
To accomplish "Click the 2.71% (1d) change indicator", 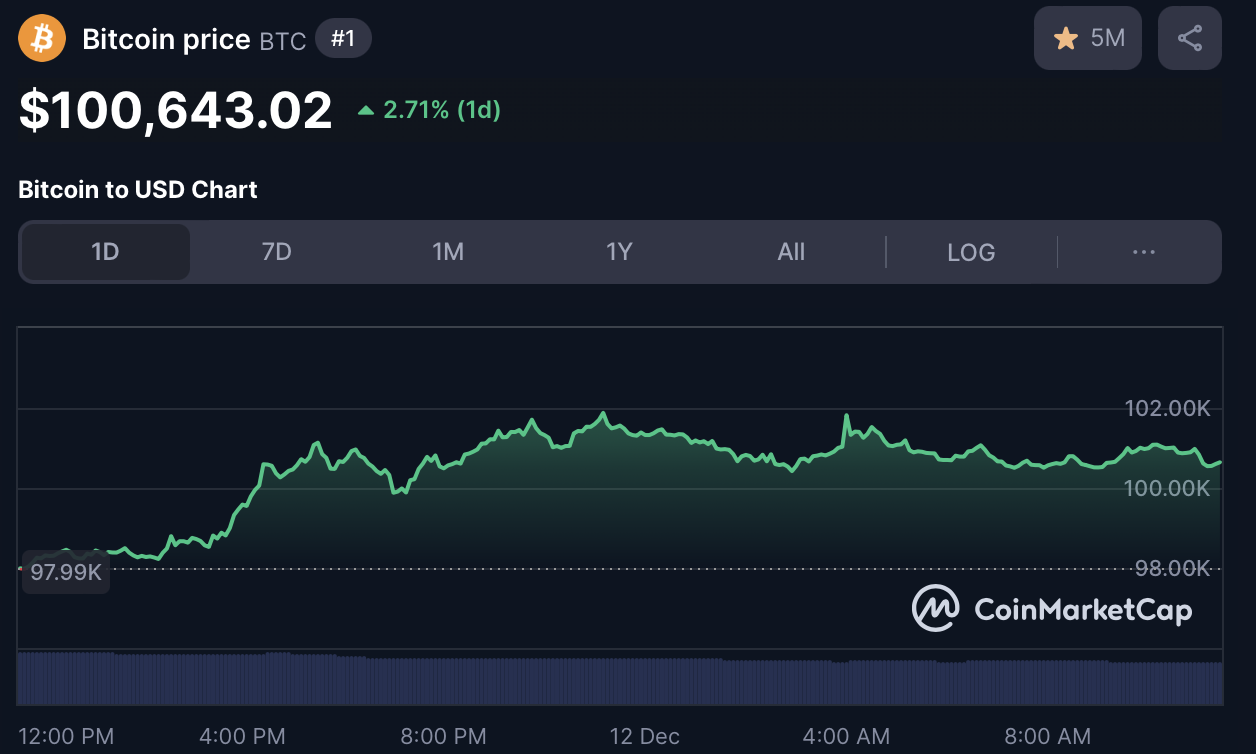I will 429,110.
